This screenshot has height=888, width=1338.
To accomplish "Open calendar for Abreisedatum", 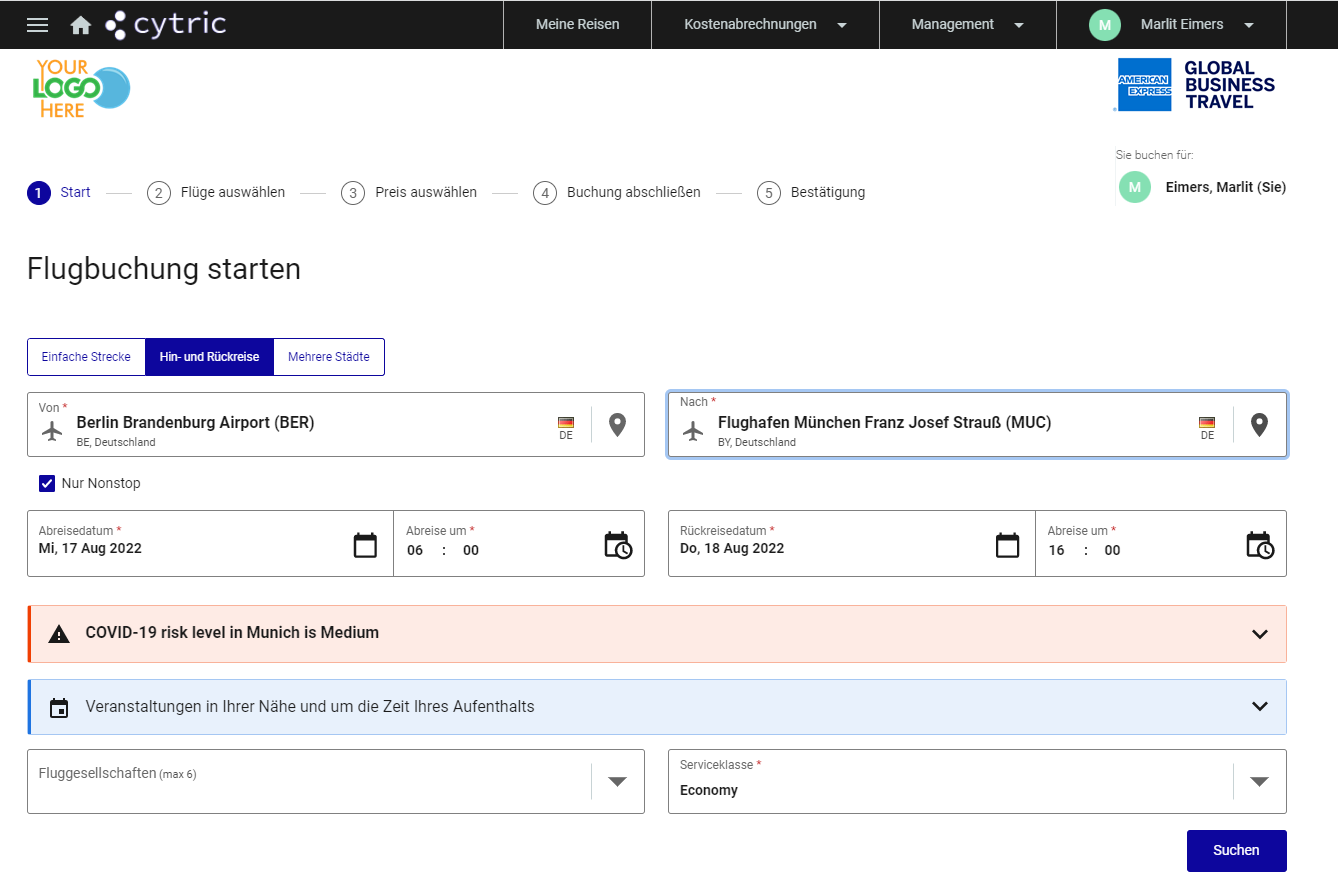I will [366, 545].
